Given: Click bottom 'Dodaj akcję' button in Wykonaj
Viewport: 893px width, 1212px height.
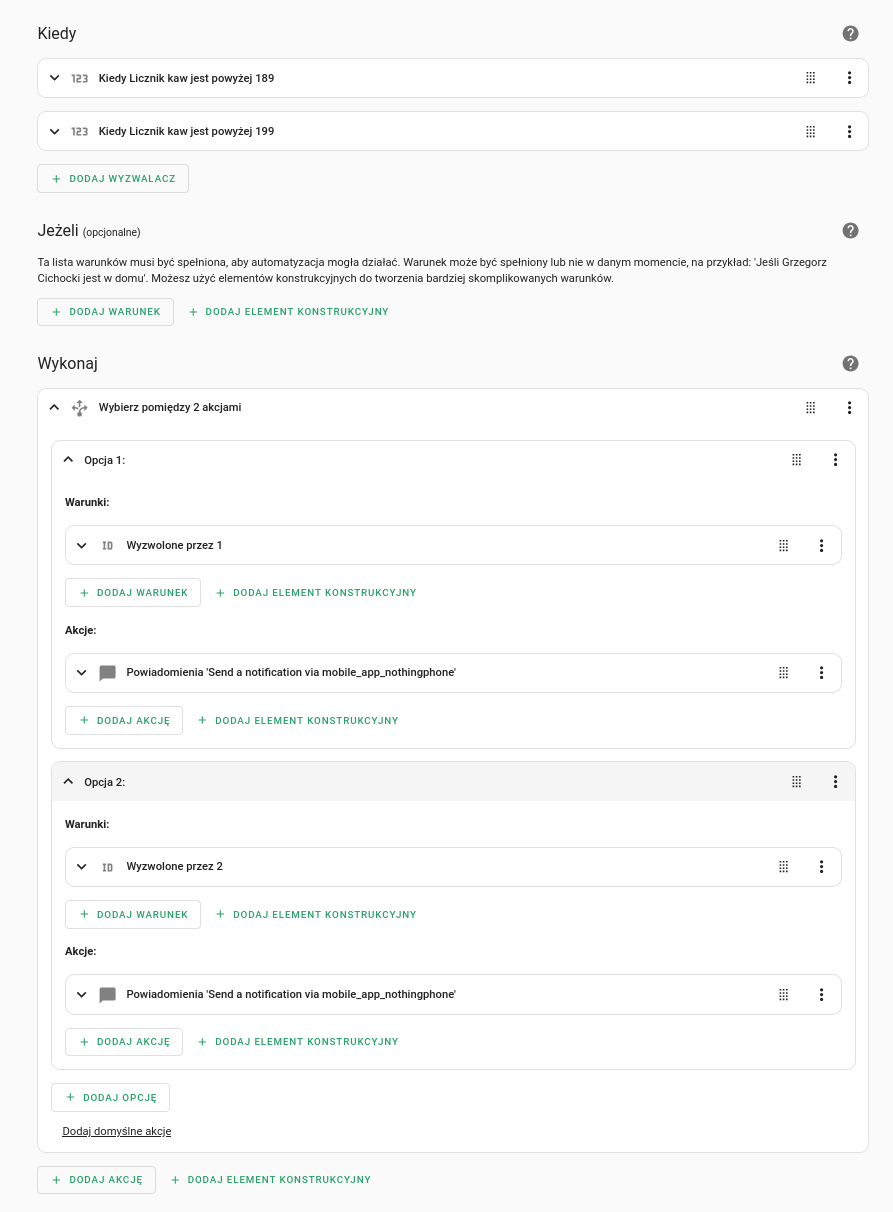Looking at the screenshot, I should pyautogui.click(x=96, y=1180).
